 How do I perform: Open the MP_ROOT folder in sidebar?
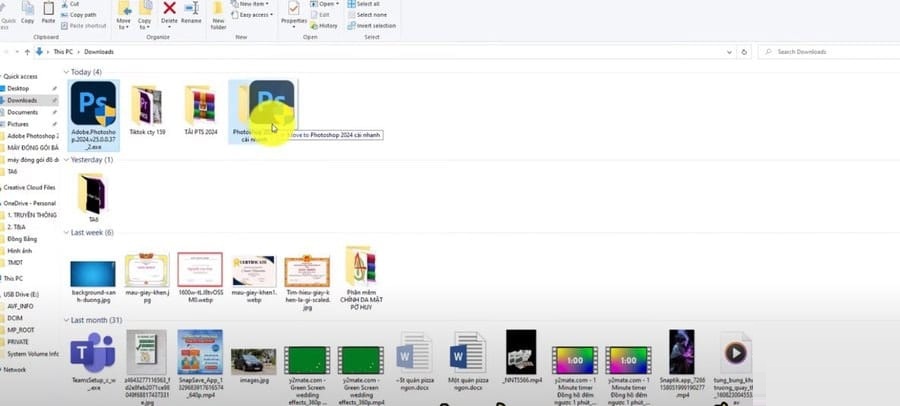click(21, 330)
